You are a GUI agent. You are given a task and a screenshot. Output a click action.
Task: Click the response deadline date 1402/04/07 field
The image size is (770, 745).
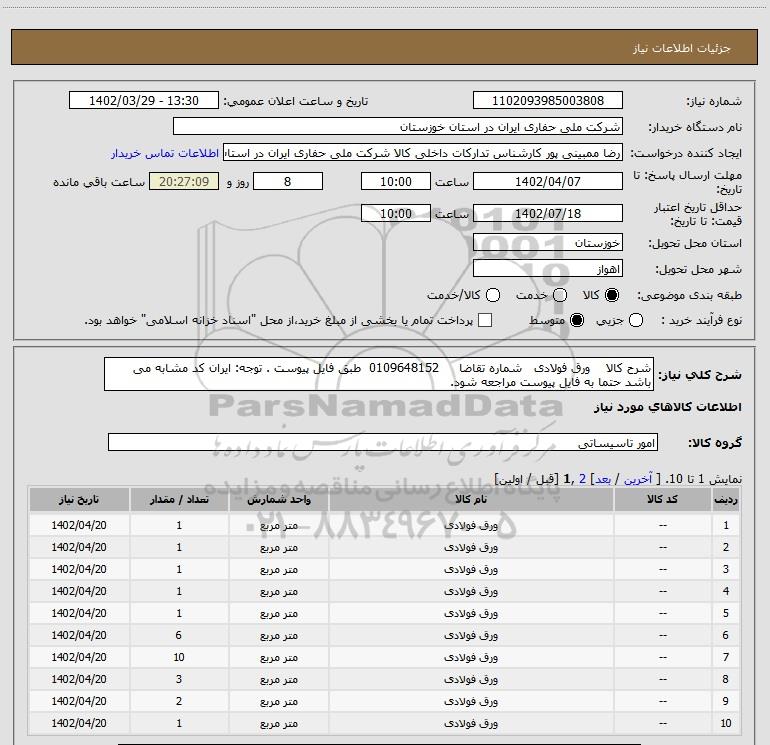(547, 182)
